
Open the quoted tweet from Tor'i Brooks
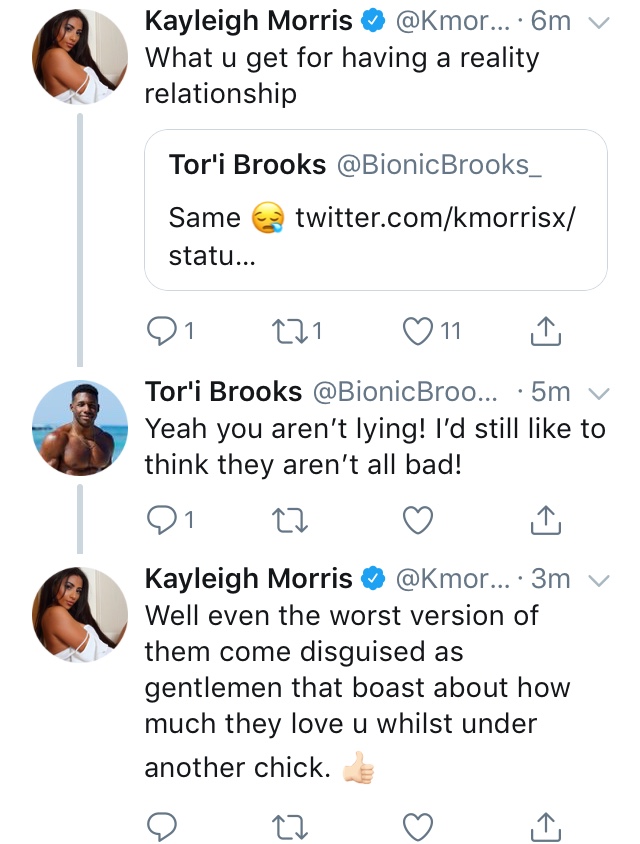376,210
